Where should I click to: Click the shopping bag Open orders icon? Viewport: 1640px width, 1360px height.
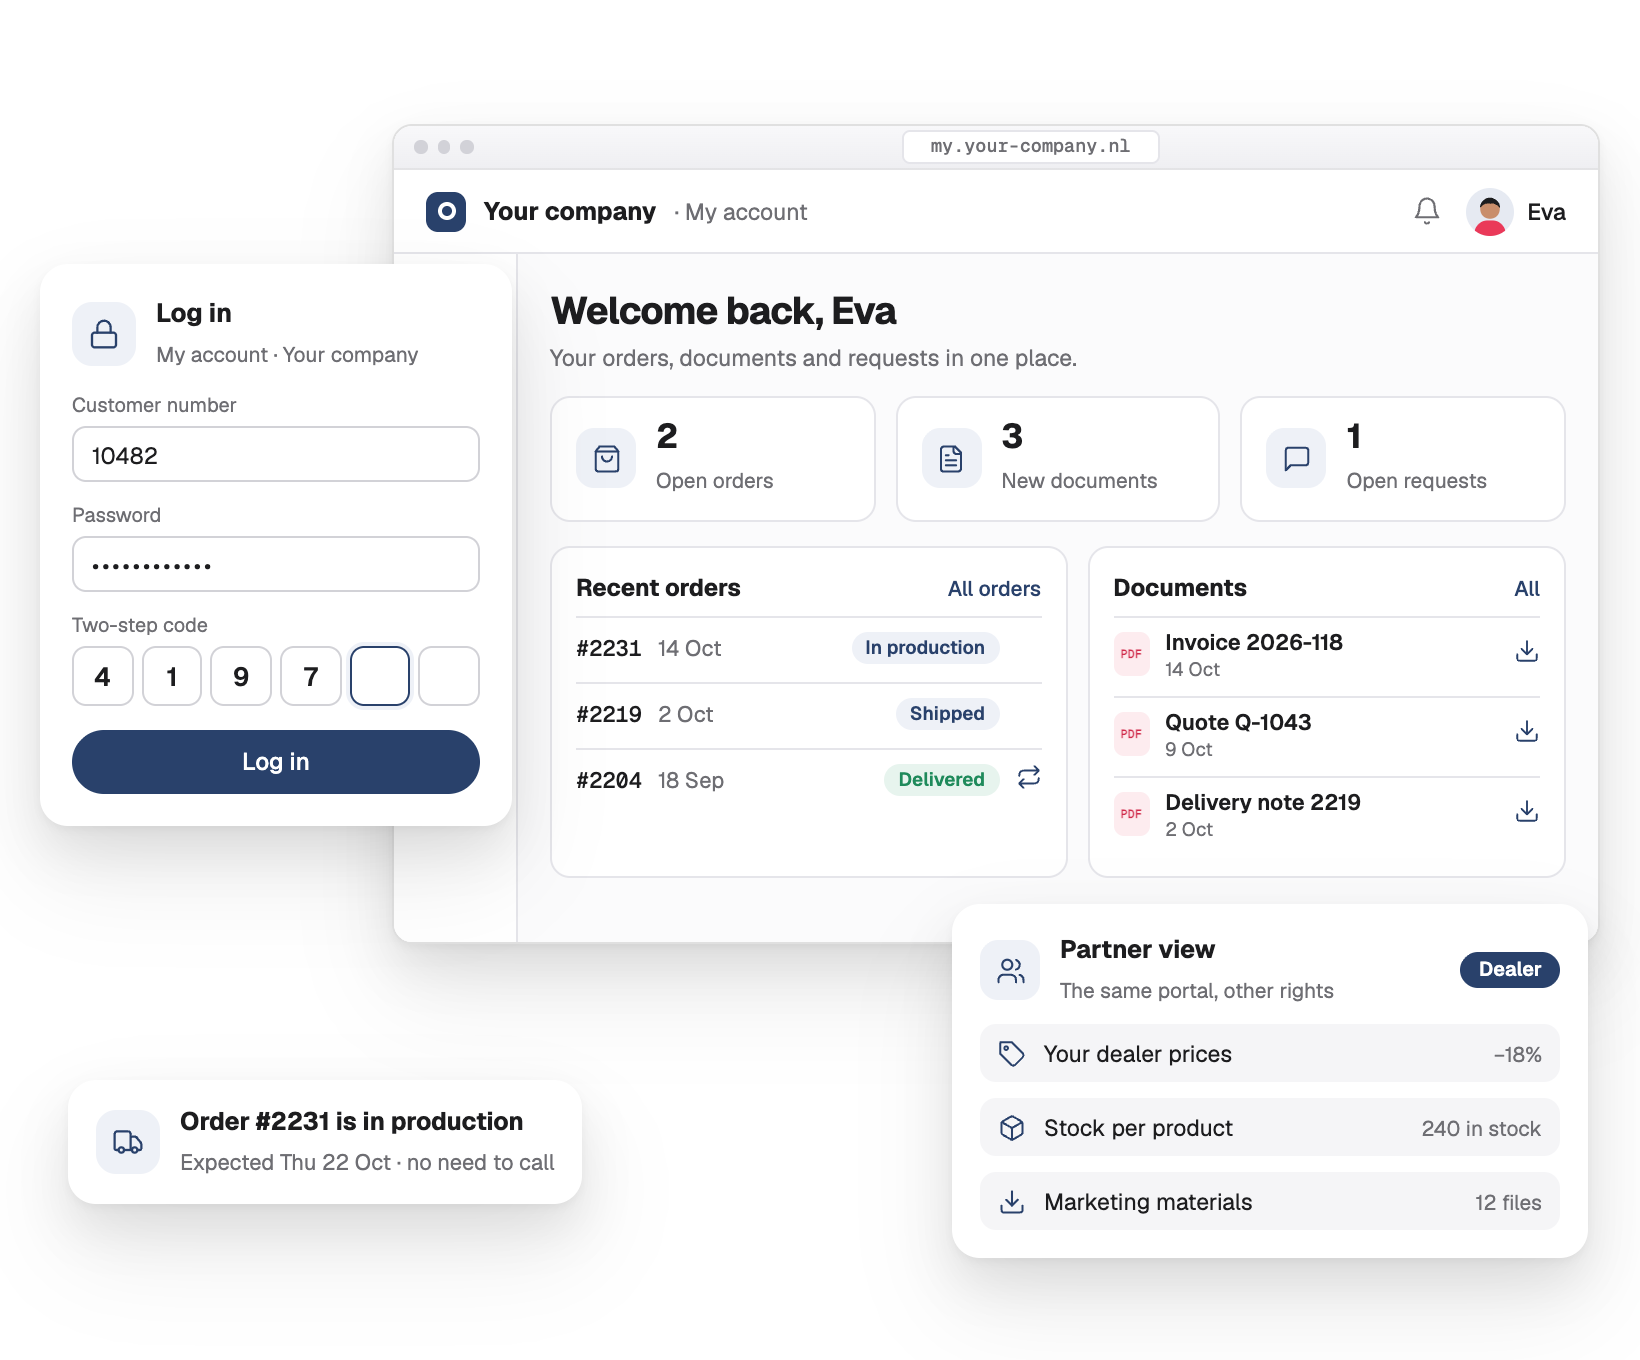click(x=607, y=459)
